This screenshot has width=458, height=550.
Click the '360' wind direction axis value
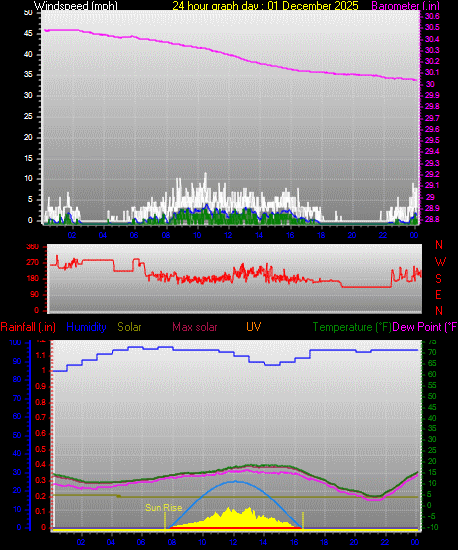(x=33, y=247)
